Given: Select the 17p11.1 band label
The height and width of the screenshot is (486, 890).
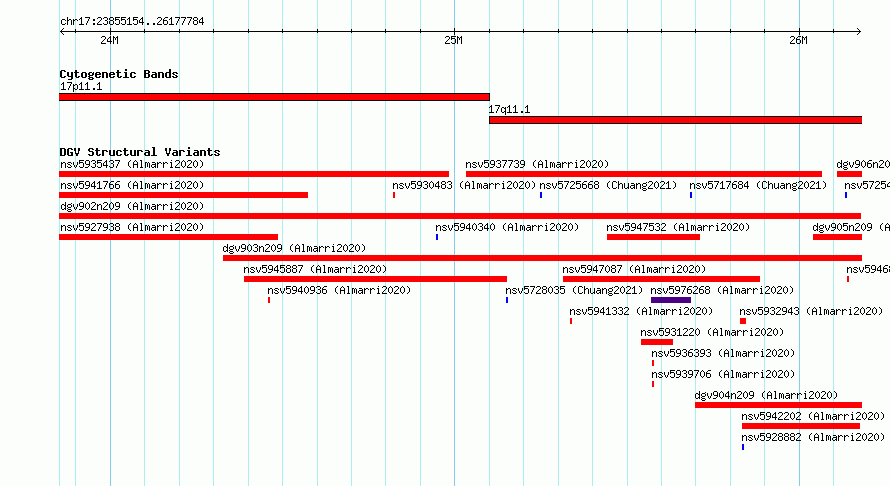Looking at the screenshot, I should tap(81, 86).
